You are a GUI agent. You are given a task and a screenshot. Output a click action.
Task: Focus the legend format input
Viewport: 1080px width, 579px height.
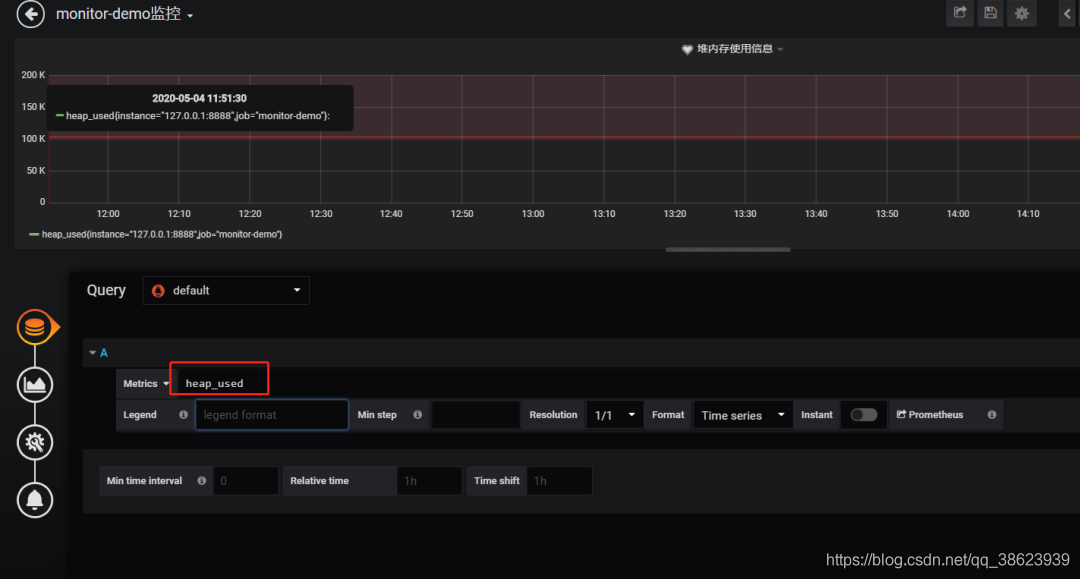coord(272,414)
